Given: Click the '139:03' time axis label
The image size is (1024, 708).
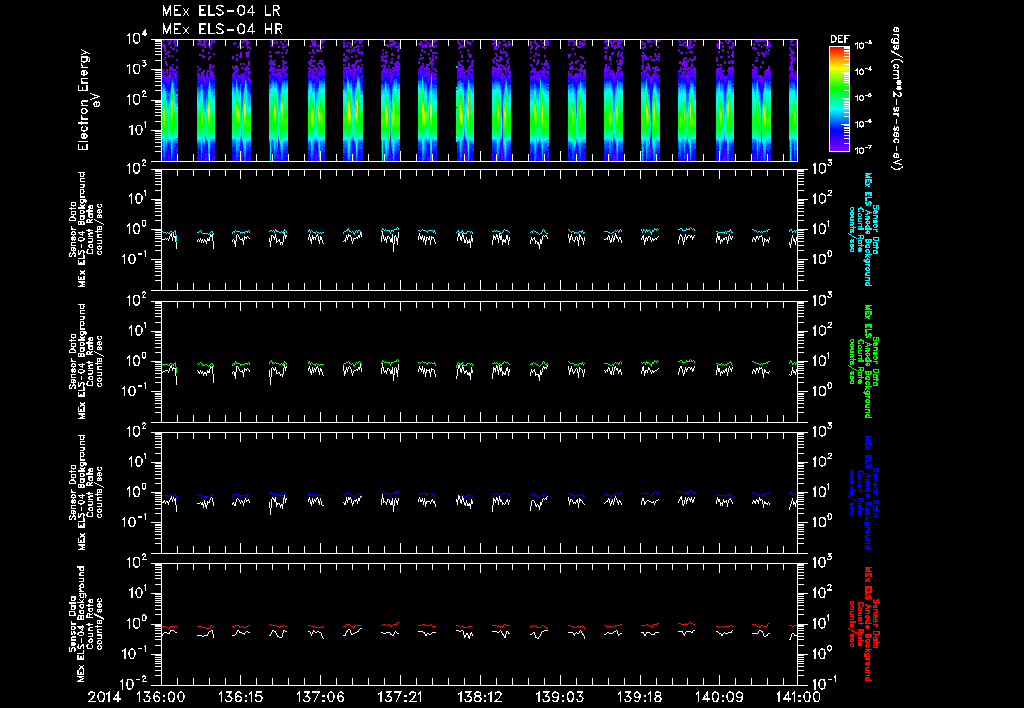Looking at the screenshot, I should click(558, 698).
